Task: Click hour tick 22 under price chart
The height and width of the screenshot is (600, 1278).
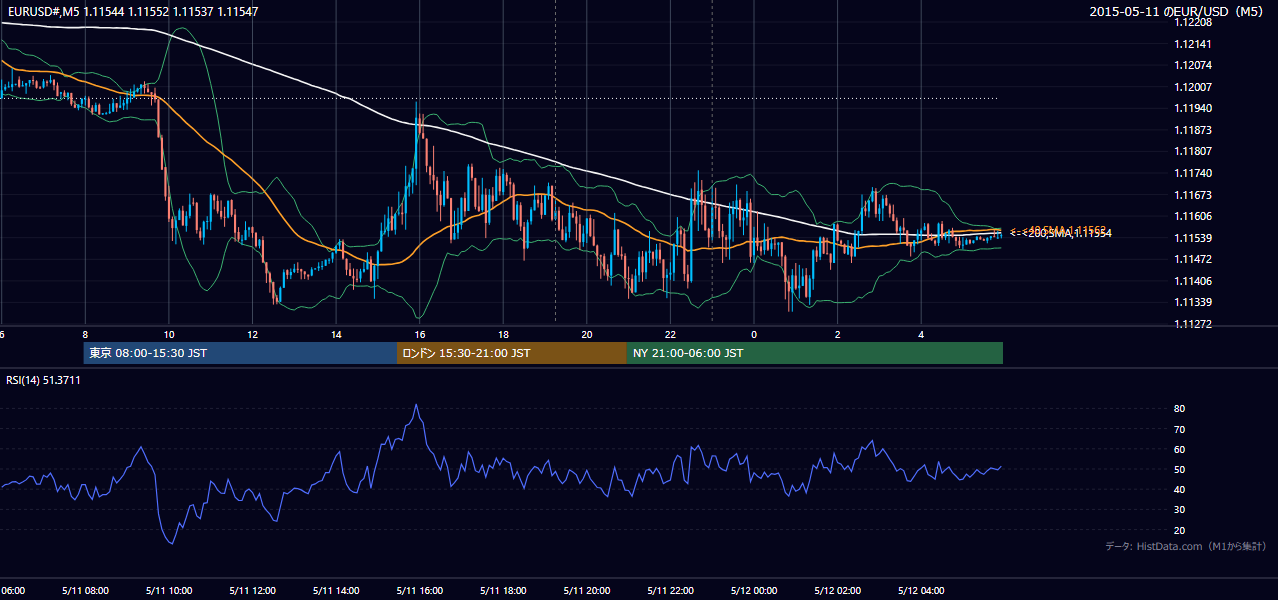Action: point(671,335)
